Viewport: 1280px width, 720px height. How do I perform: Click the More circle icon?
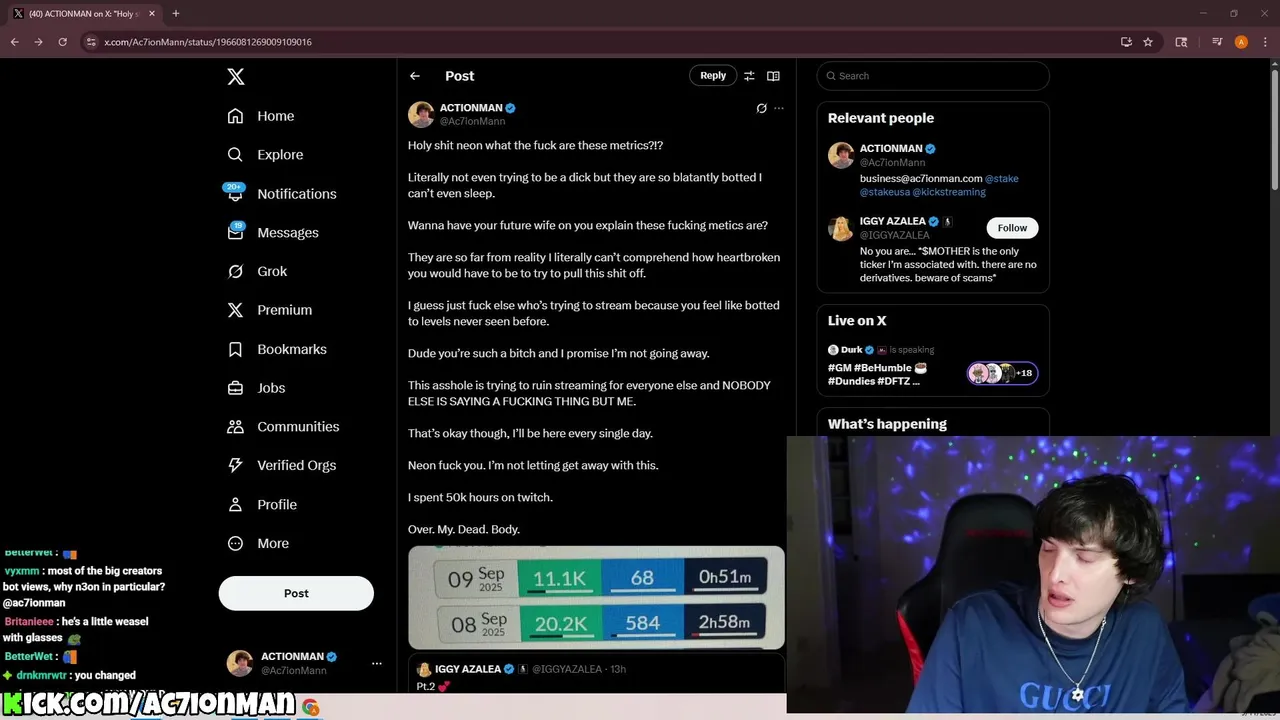click(x=235, y=543)
